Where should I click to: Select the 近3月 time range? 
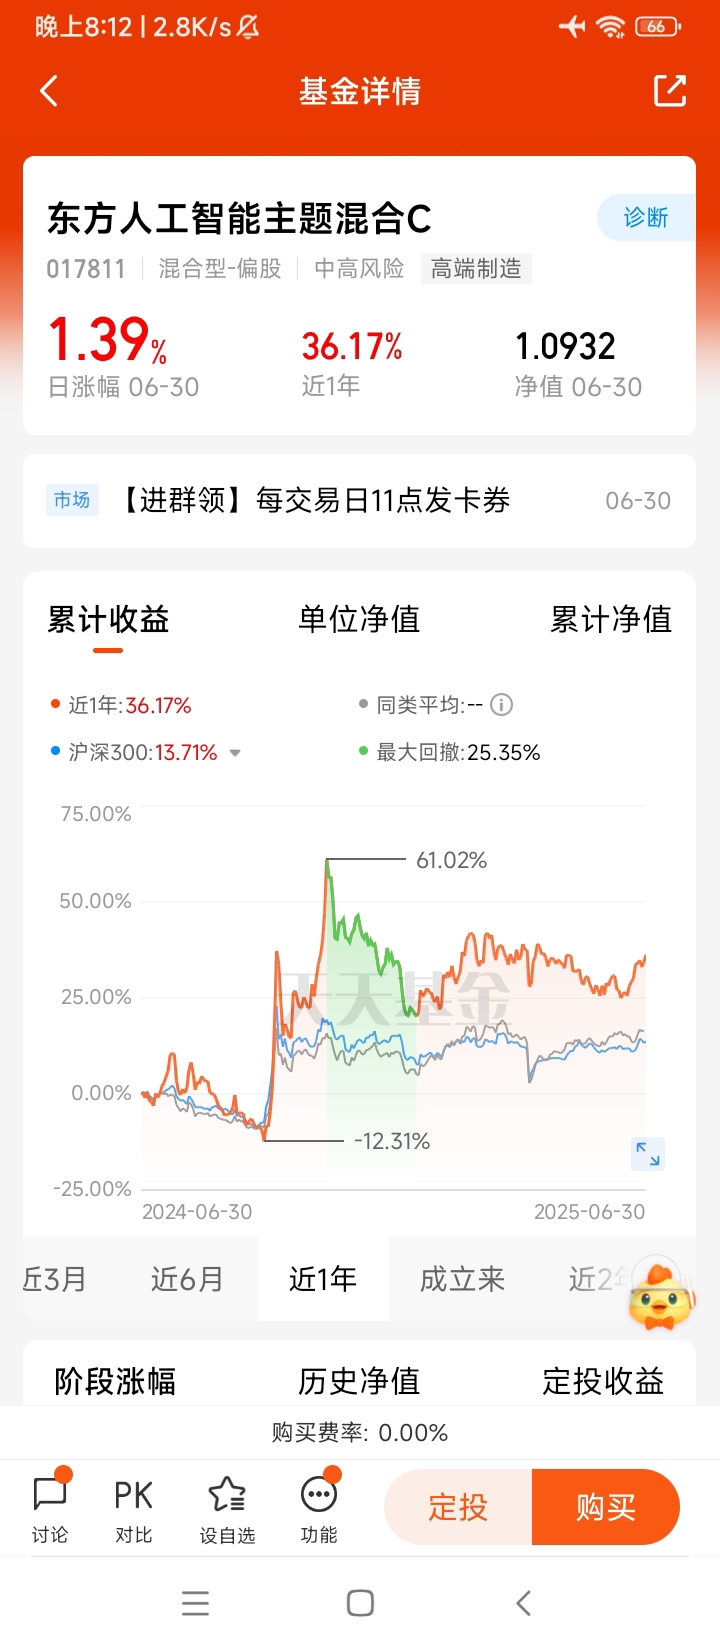[55, 1279]
